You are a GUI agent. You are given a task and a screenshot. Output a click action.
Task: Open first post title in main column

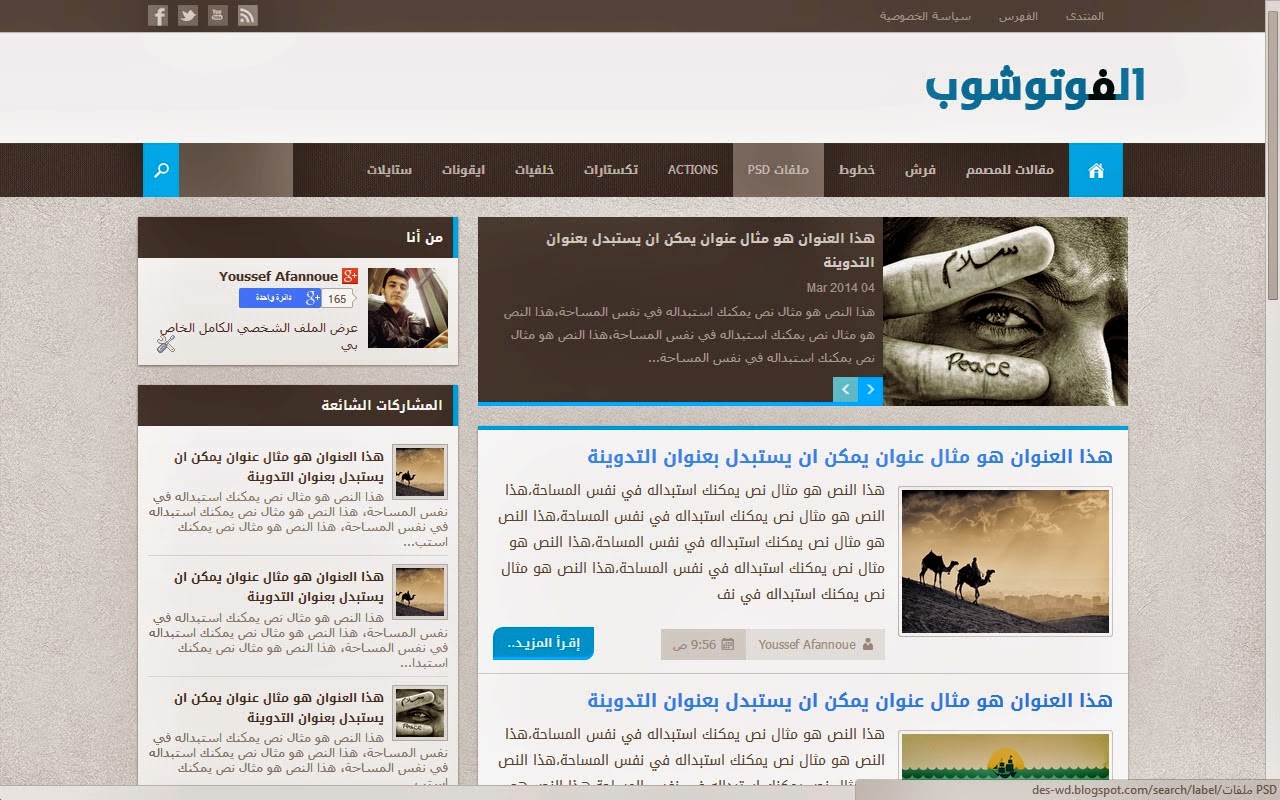click(850, 457)
